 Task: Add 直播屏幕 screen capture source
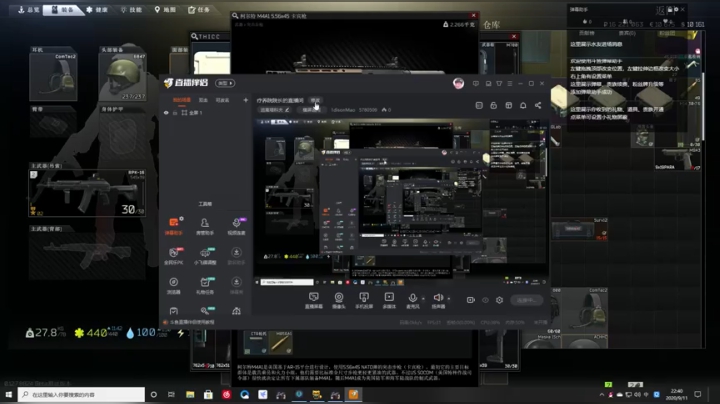coord(314,301)
